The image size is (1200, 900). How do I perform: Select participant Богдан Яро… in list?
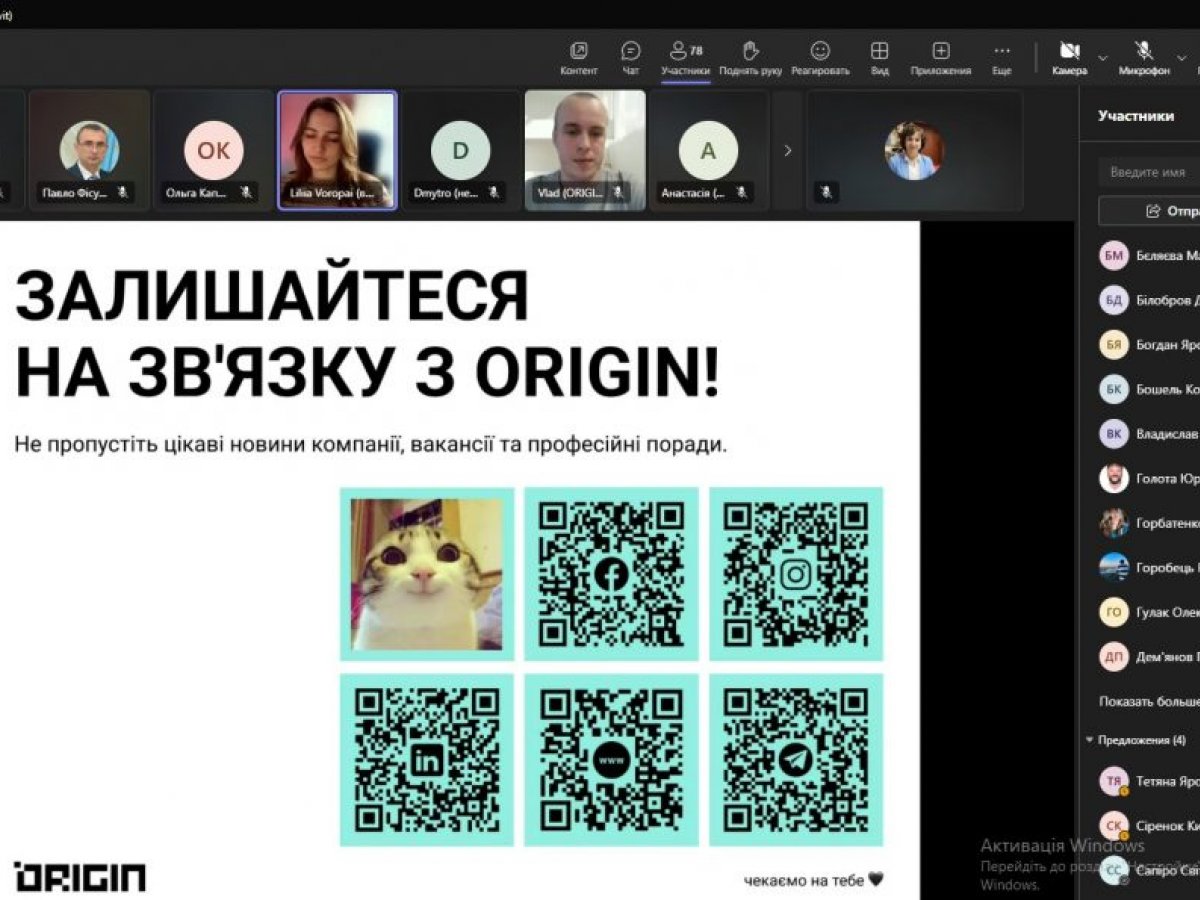pos(1148,345)
